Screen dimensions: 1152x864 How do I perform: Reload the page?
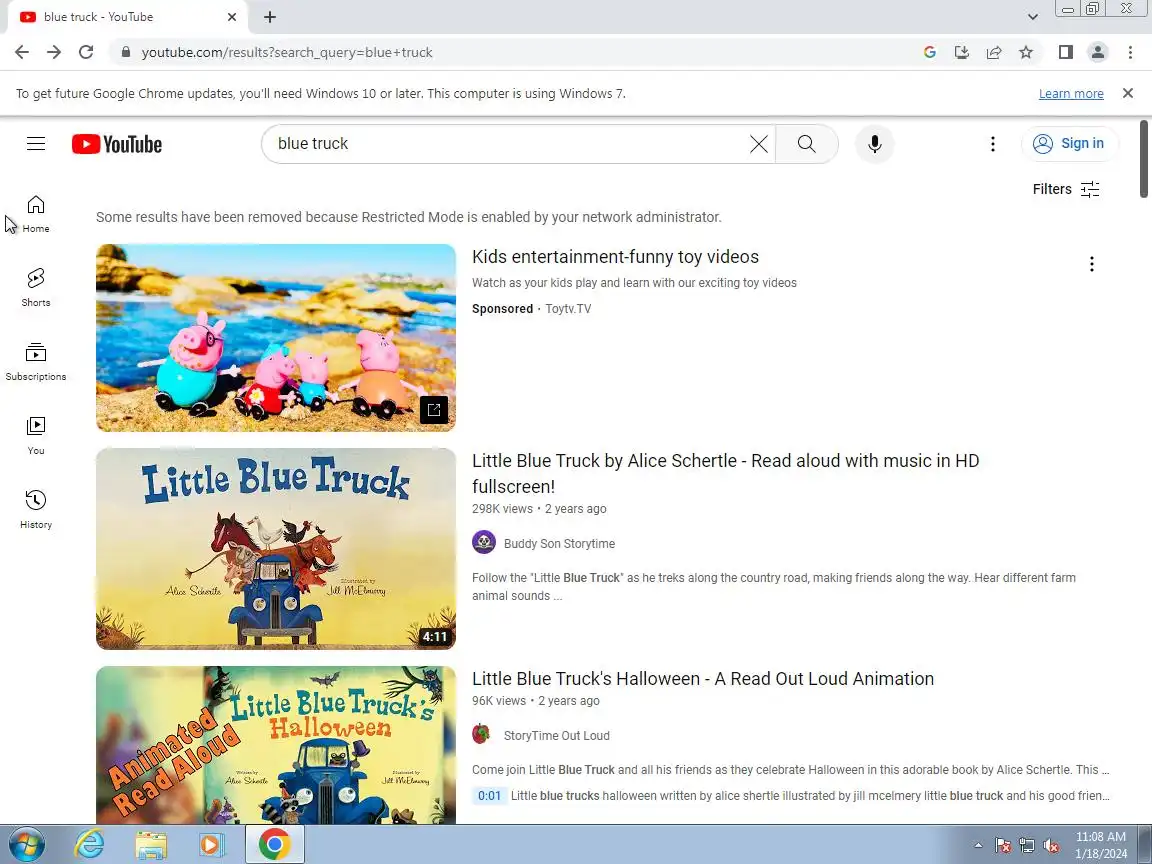tap(86, 52)
